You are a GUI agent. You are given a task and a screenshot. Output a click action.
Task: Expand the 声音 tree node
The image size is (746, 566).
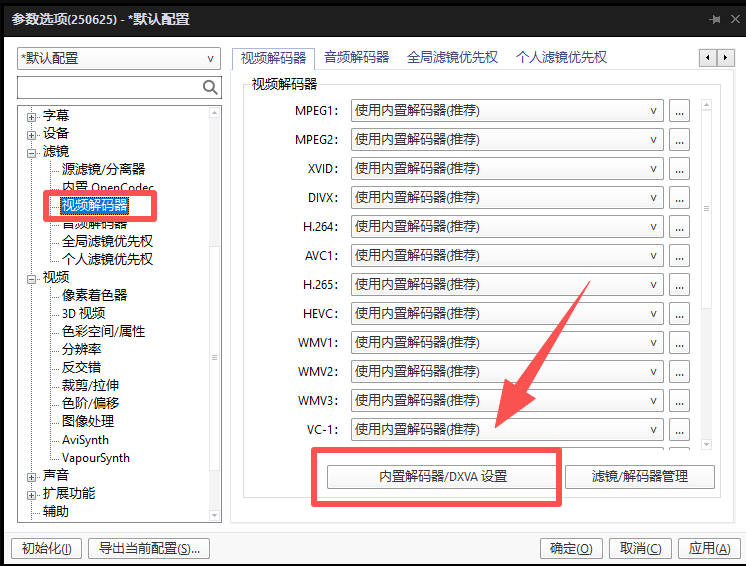click(x=32, y=476)
